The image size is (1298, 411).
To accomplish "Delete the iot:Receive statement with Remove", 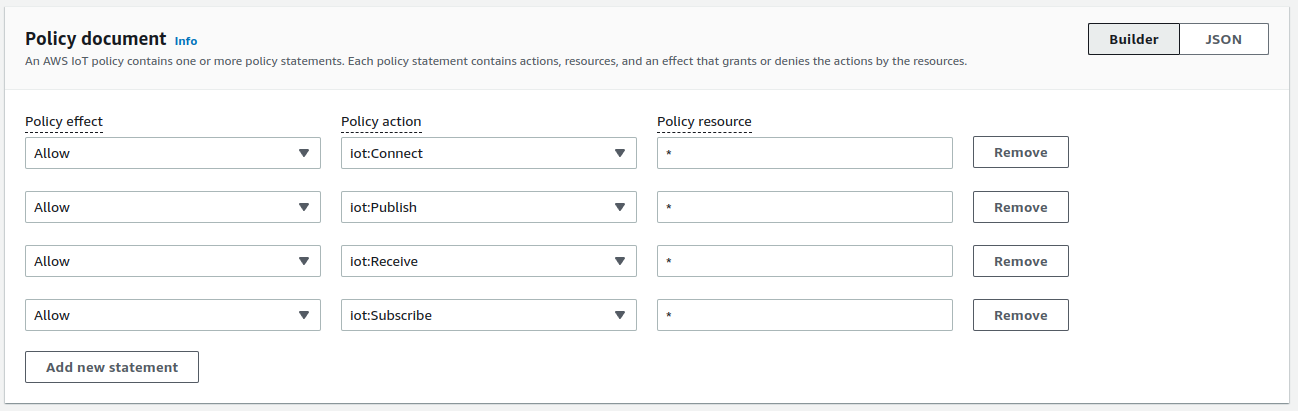I will click(x=1020, y=261).
